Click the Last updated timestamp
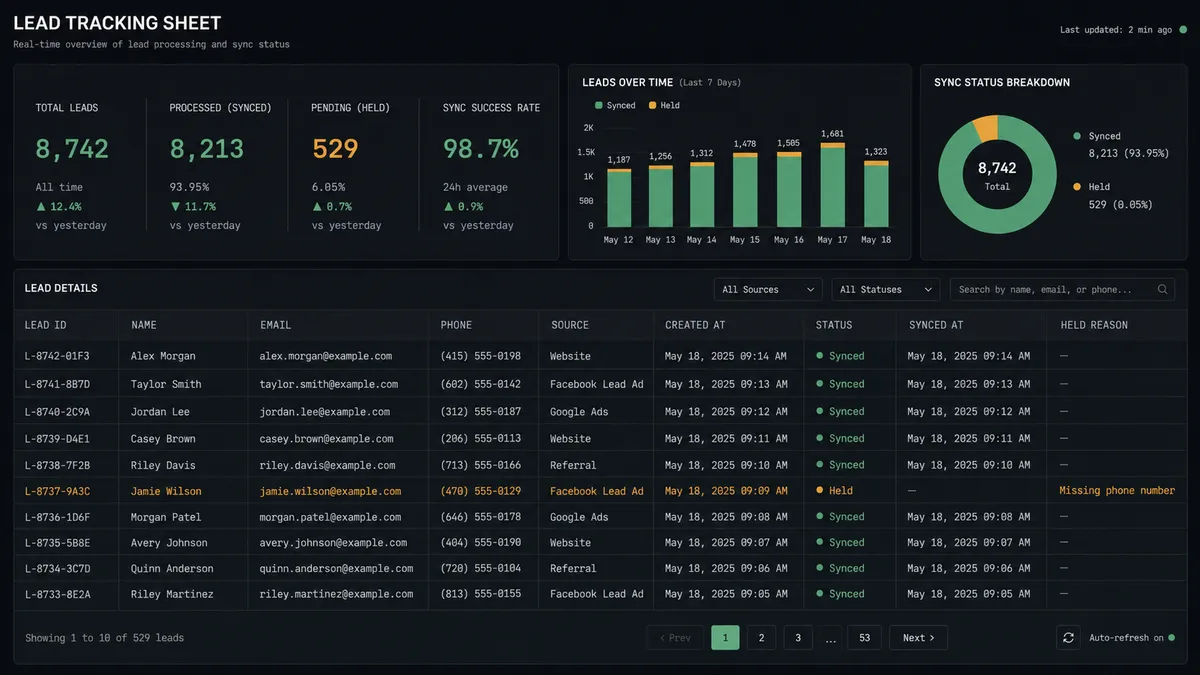1200x675 pixels. pyautogui.click(x=1116, y=30)
